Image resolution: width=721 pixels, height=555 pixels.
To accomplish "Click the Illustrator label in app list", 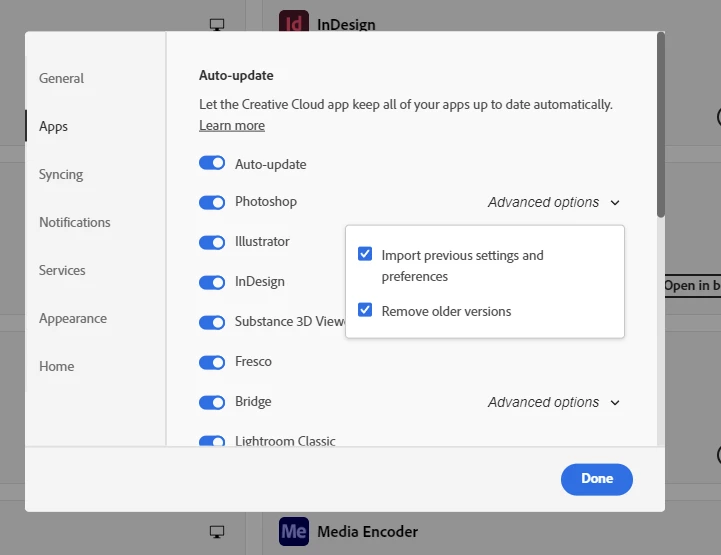I will [x=262, y=241].
